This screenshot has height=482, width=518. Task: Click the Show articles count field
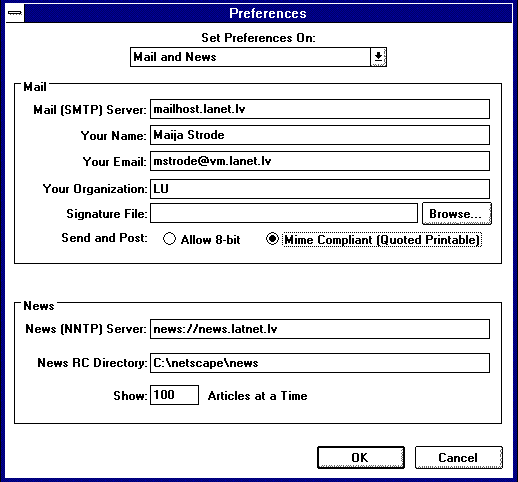pyautogui.click(x=174, y=395)
